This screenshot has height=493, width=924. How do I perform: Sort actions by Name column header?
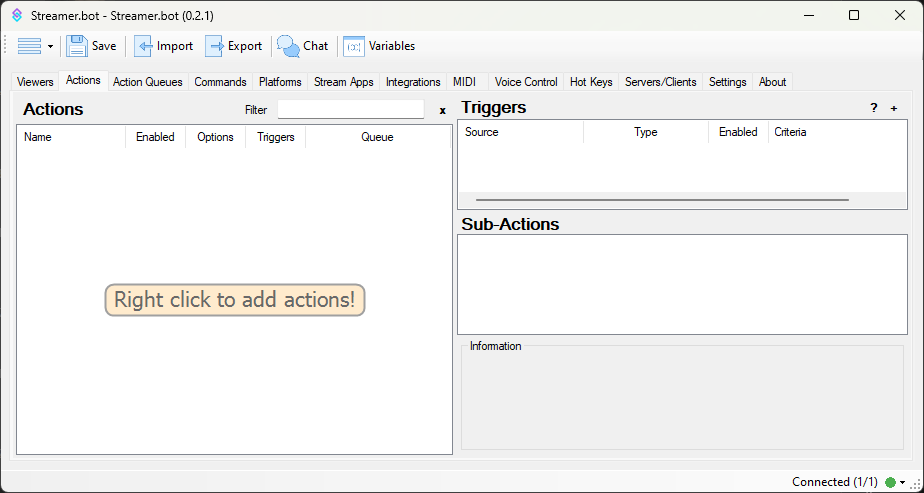38,137
